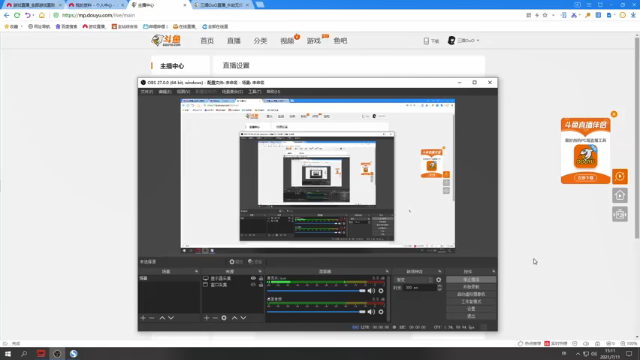
Task: Lock the display capture source
Action: (261, 278)
